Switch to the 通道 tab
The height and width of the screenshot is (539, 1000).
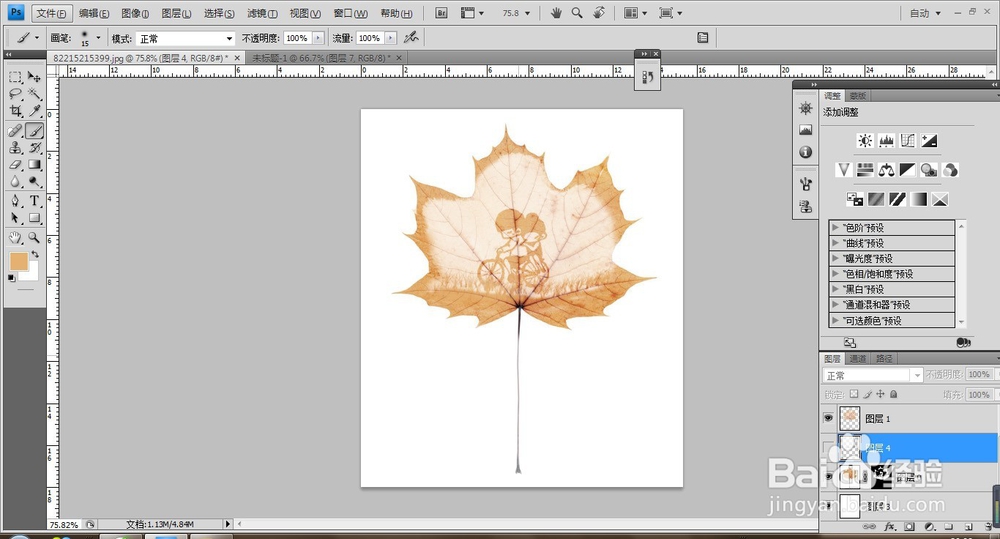tap(858, 358)
